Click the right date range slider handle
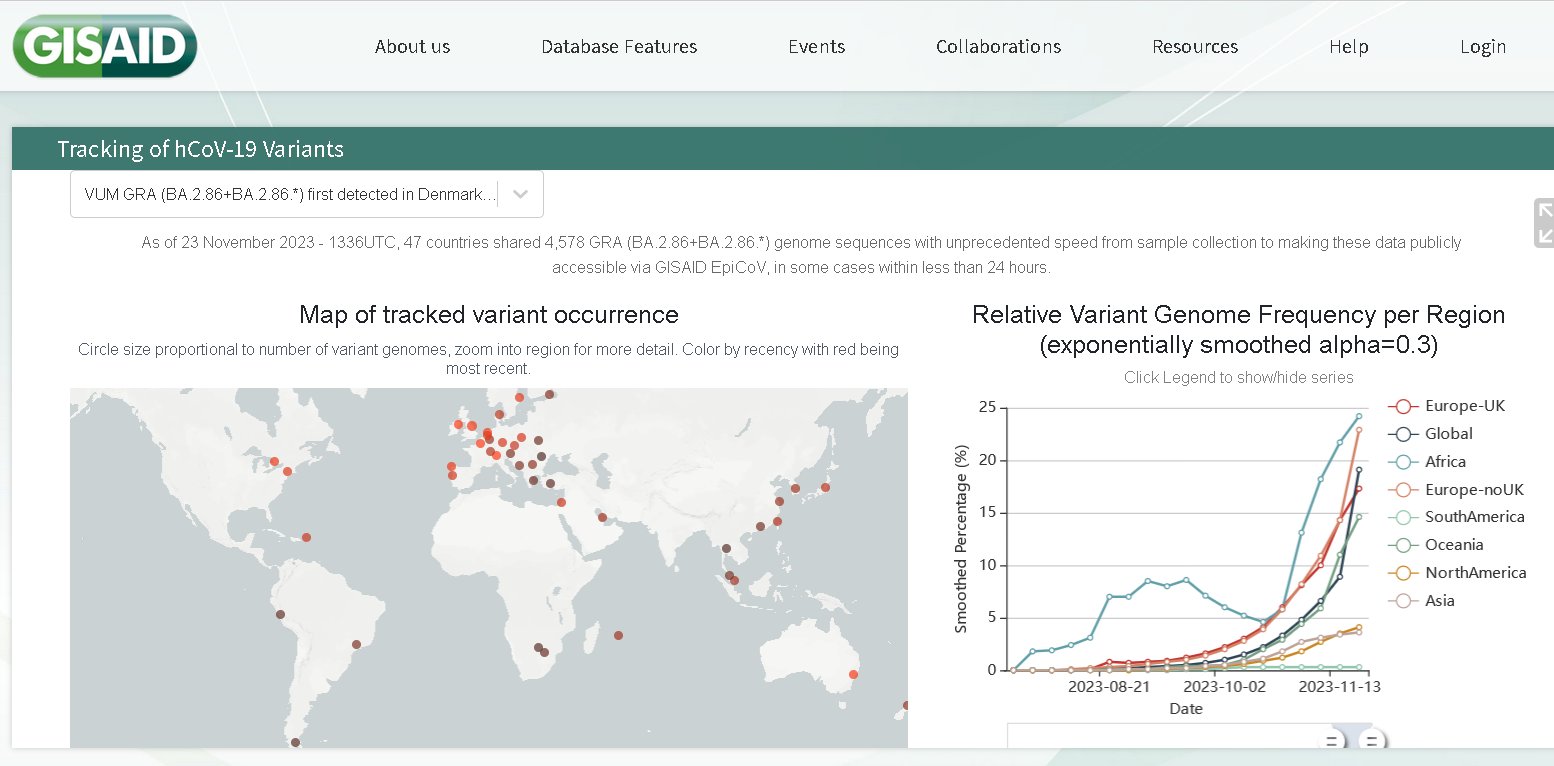This screenshot has width=1554, height=766. [x=1372, y=741]
